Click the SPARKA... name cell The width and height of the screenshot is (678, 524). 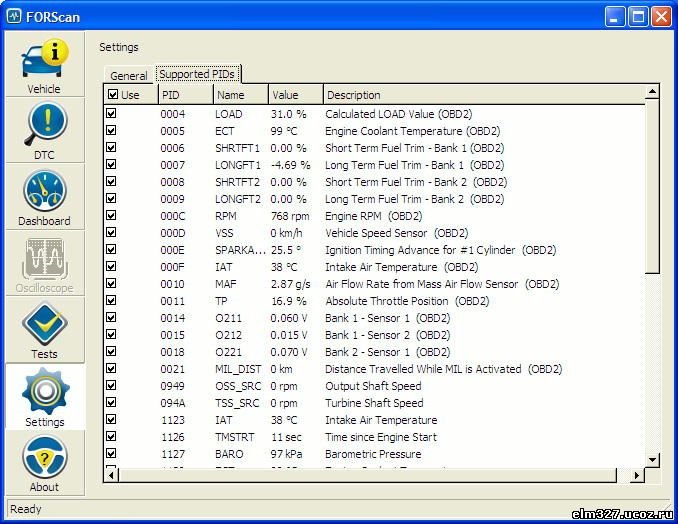pyautogui.click(x=240, y=250)
